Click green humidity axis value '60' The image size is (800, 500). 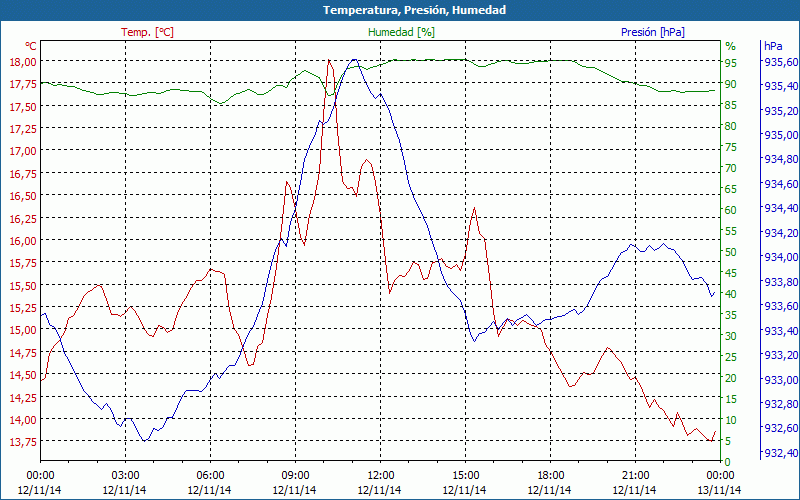pyautogui.click(x=731, y=210)
